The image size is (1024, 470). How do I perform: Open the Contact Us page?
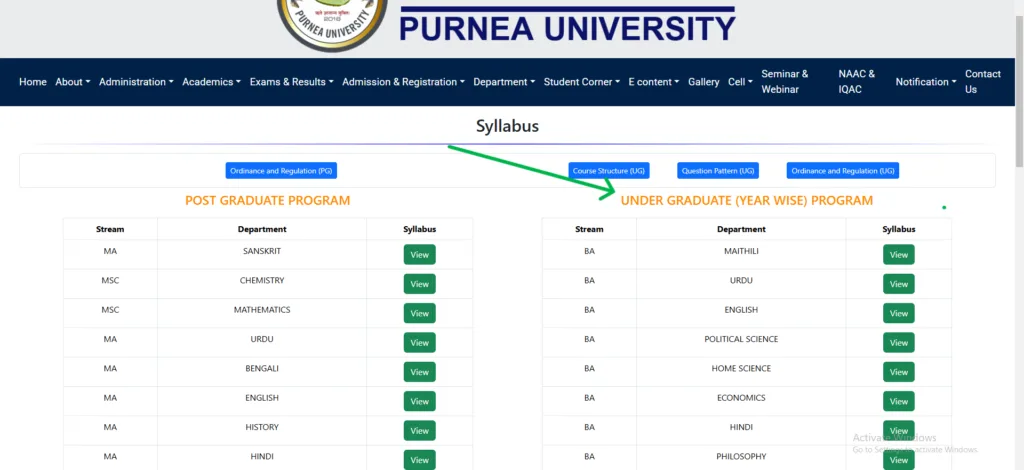(983, 82)
